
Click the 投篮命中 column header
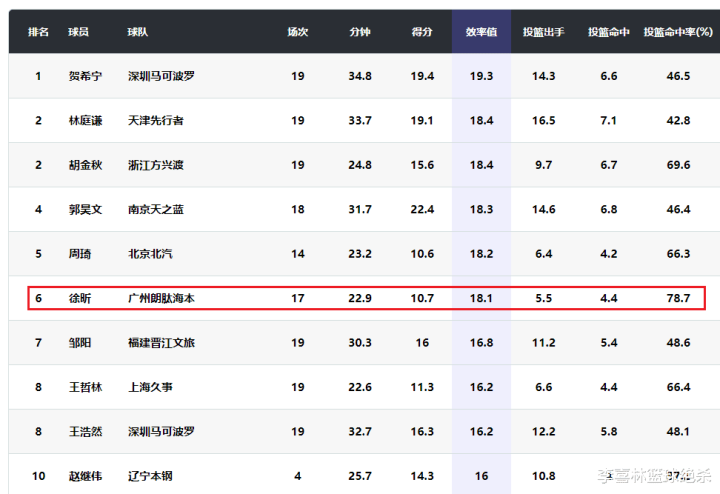point(608,32)
